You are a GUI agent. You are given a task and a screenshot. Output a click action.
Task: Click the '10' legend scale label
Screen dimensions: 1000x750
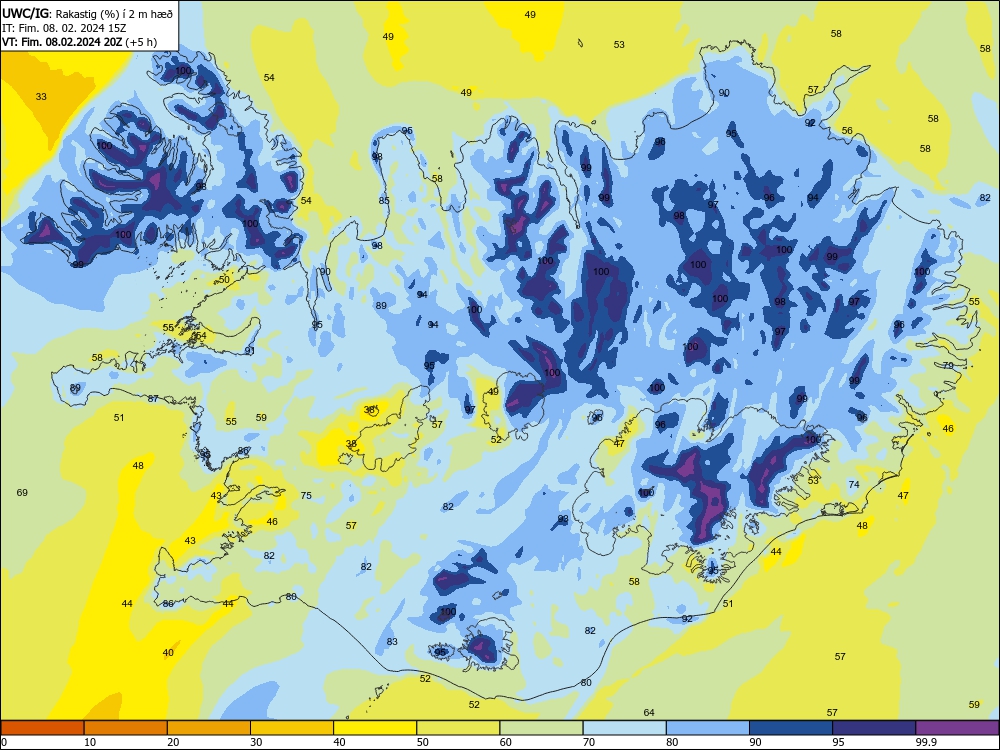90,742
